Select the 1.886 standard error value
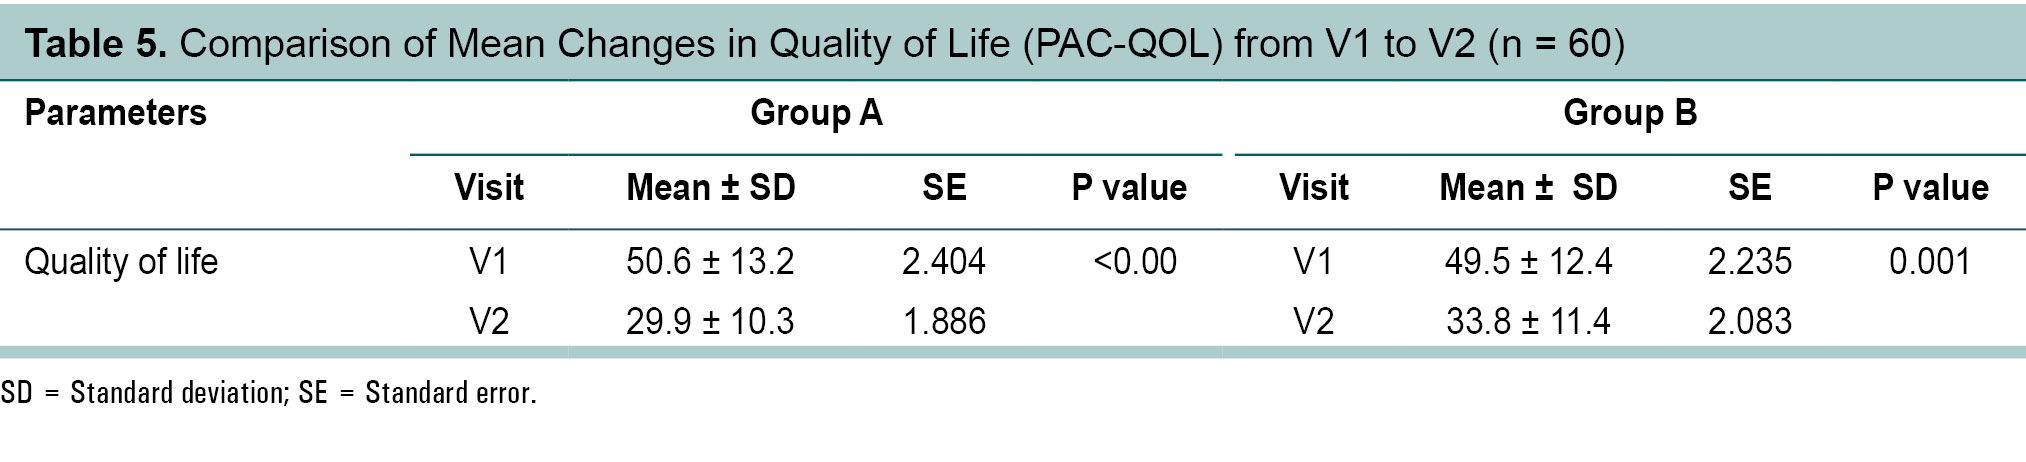 click(943, 321)
